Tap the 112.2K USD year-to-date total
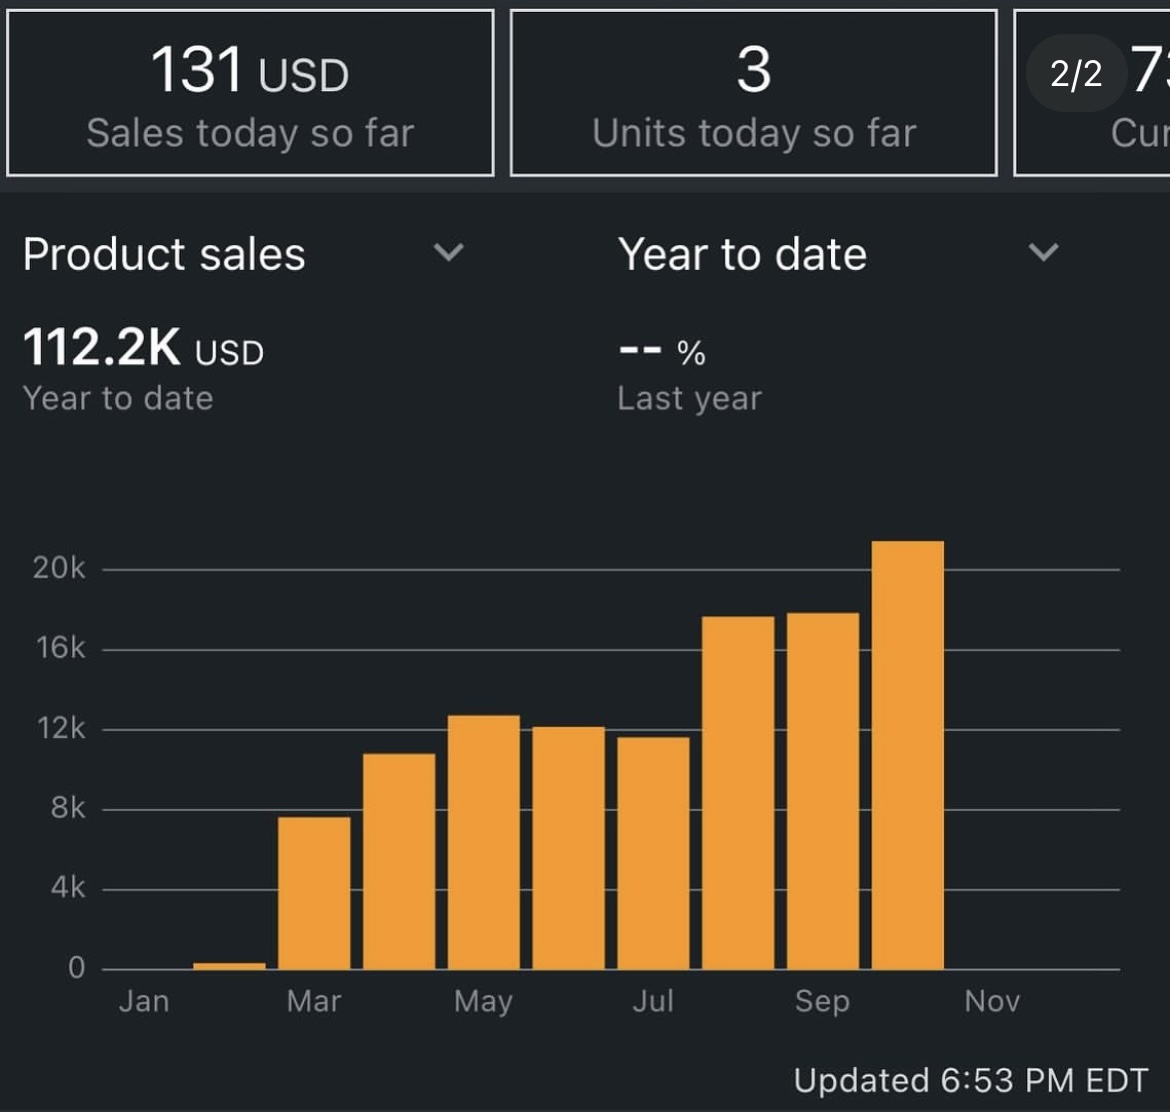 coord(143,349)
